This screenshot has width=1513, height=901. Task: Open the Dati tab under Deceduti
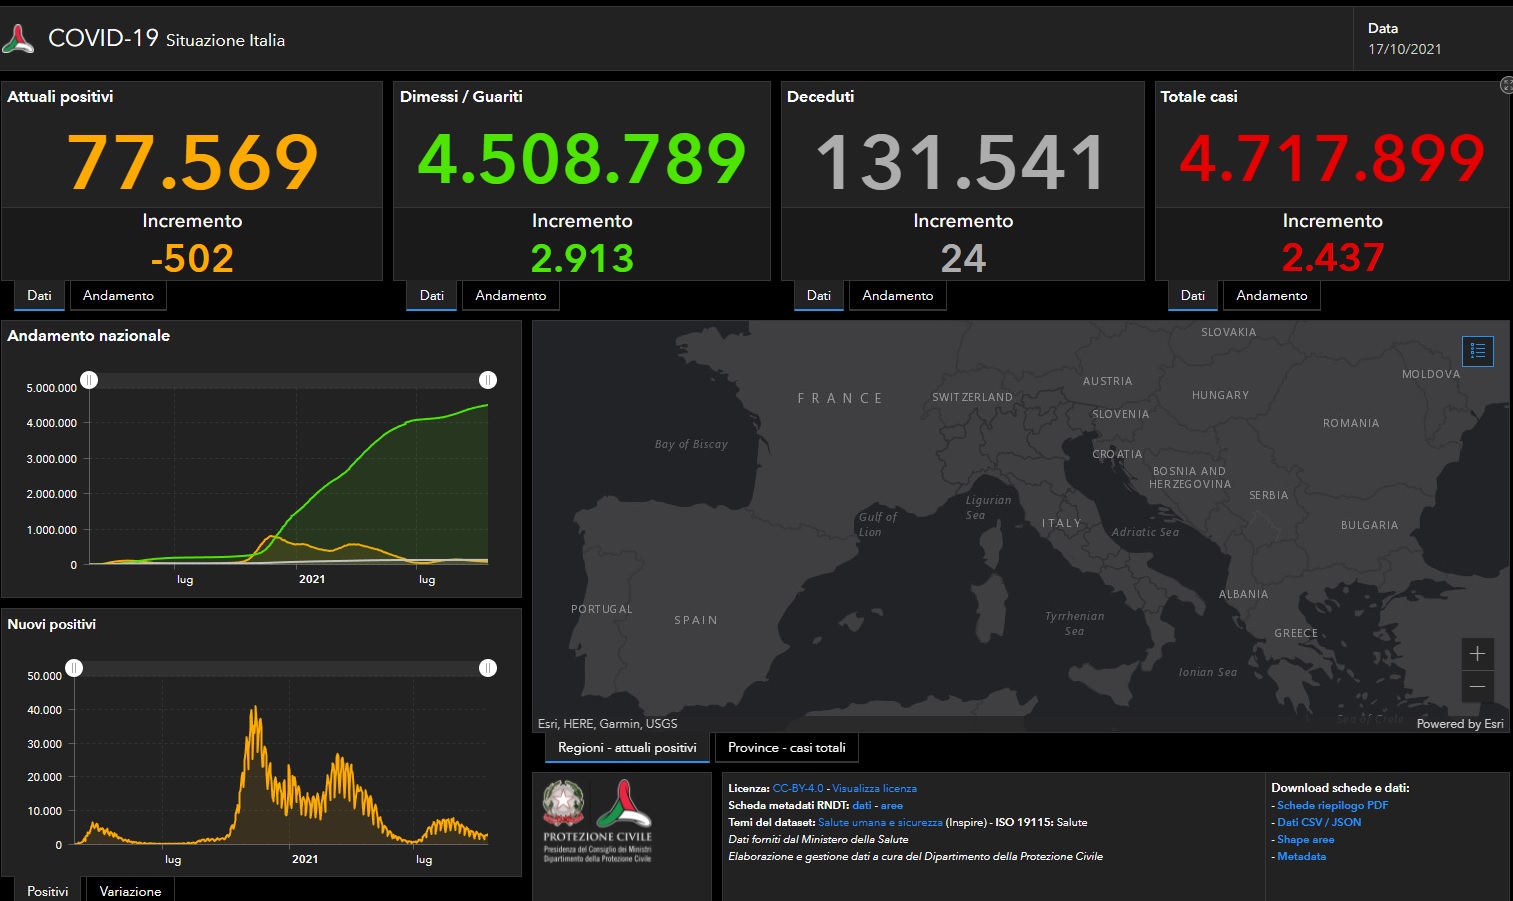pos(818,295)
